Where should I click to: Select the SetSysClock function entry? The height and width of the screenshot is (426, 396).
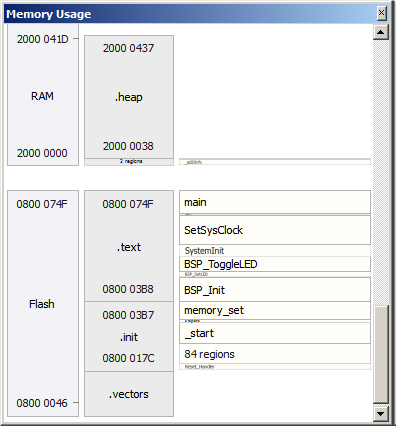(x=275, y=230)
